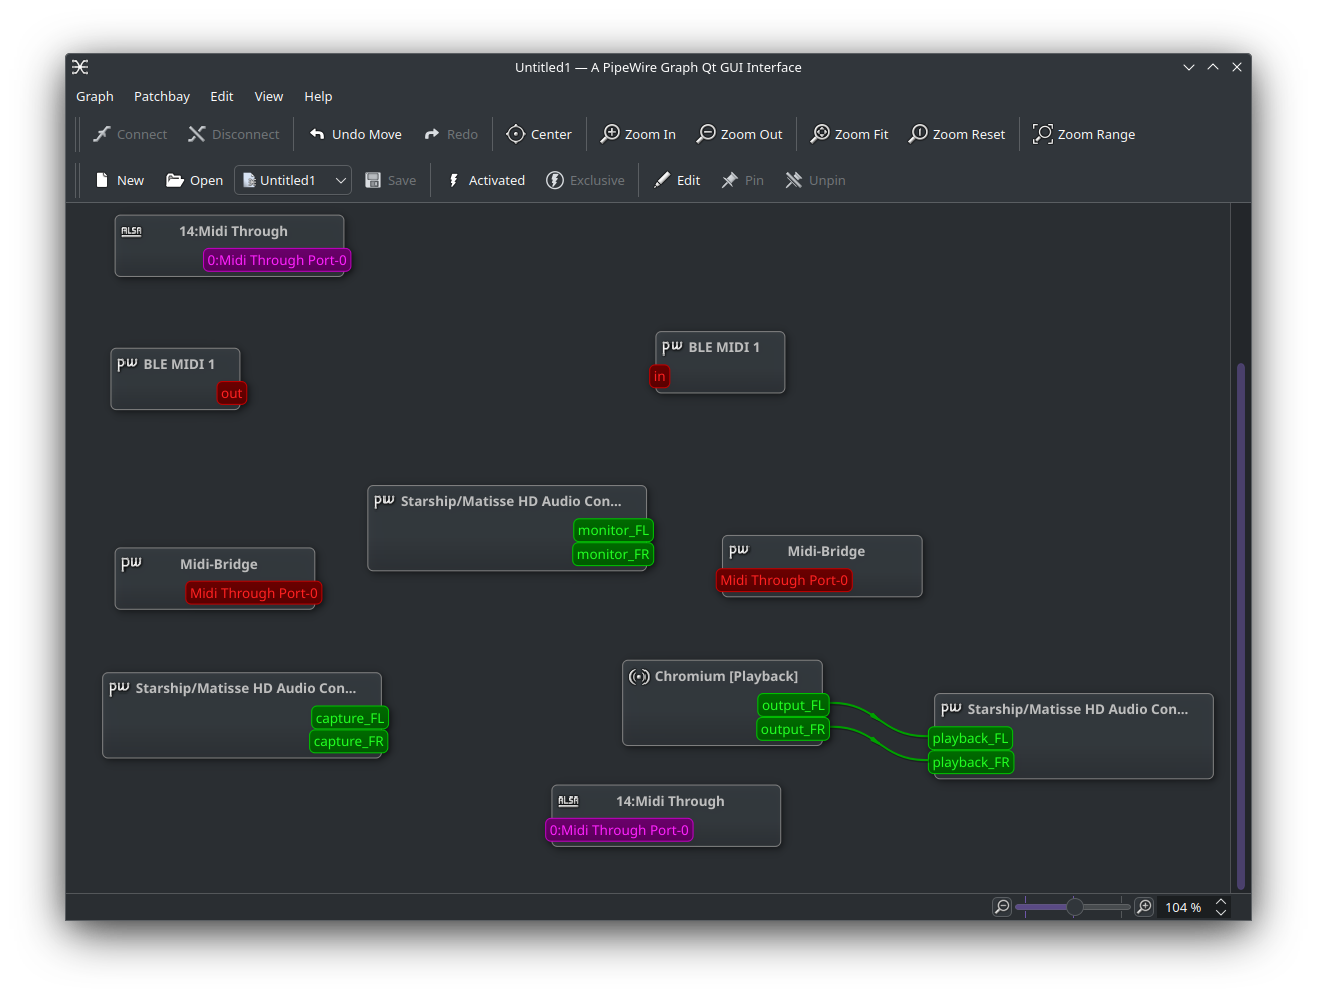The height and width of the screenshot is (998, 1317).
Task: Select Chromium output_FR port
Action: pyautogui.click(x=793, y=729)
